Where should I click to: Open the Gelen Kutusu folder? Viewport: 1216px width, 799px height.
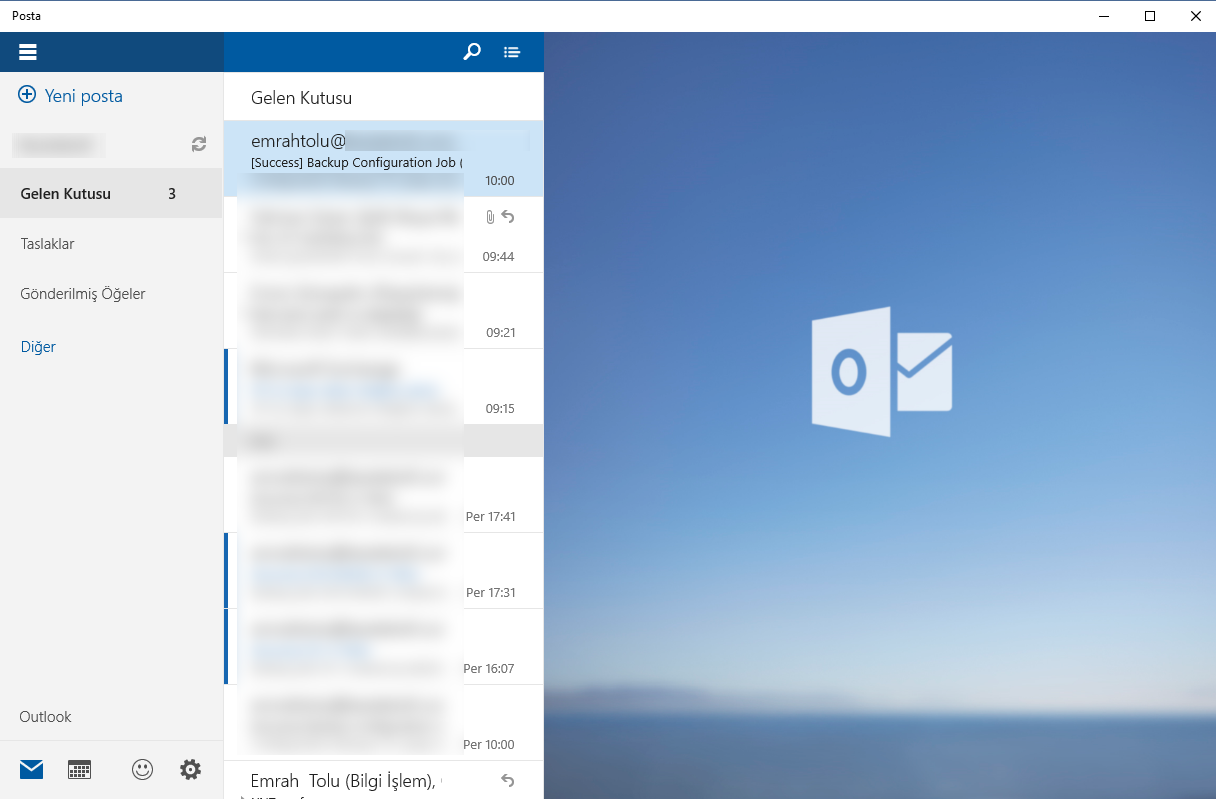click(111, 194)
